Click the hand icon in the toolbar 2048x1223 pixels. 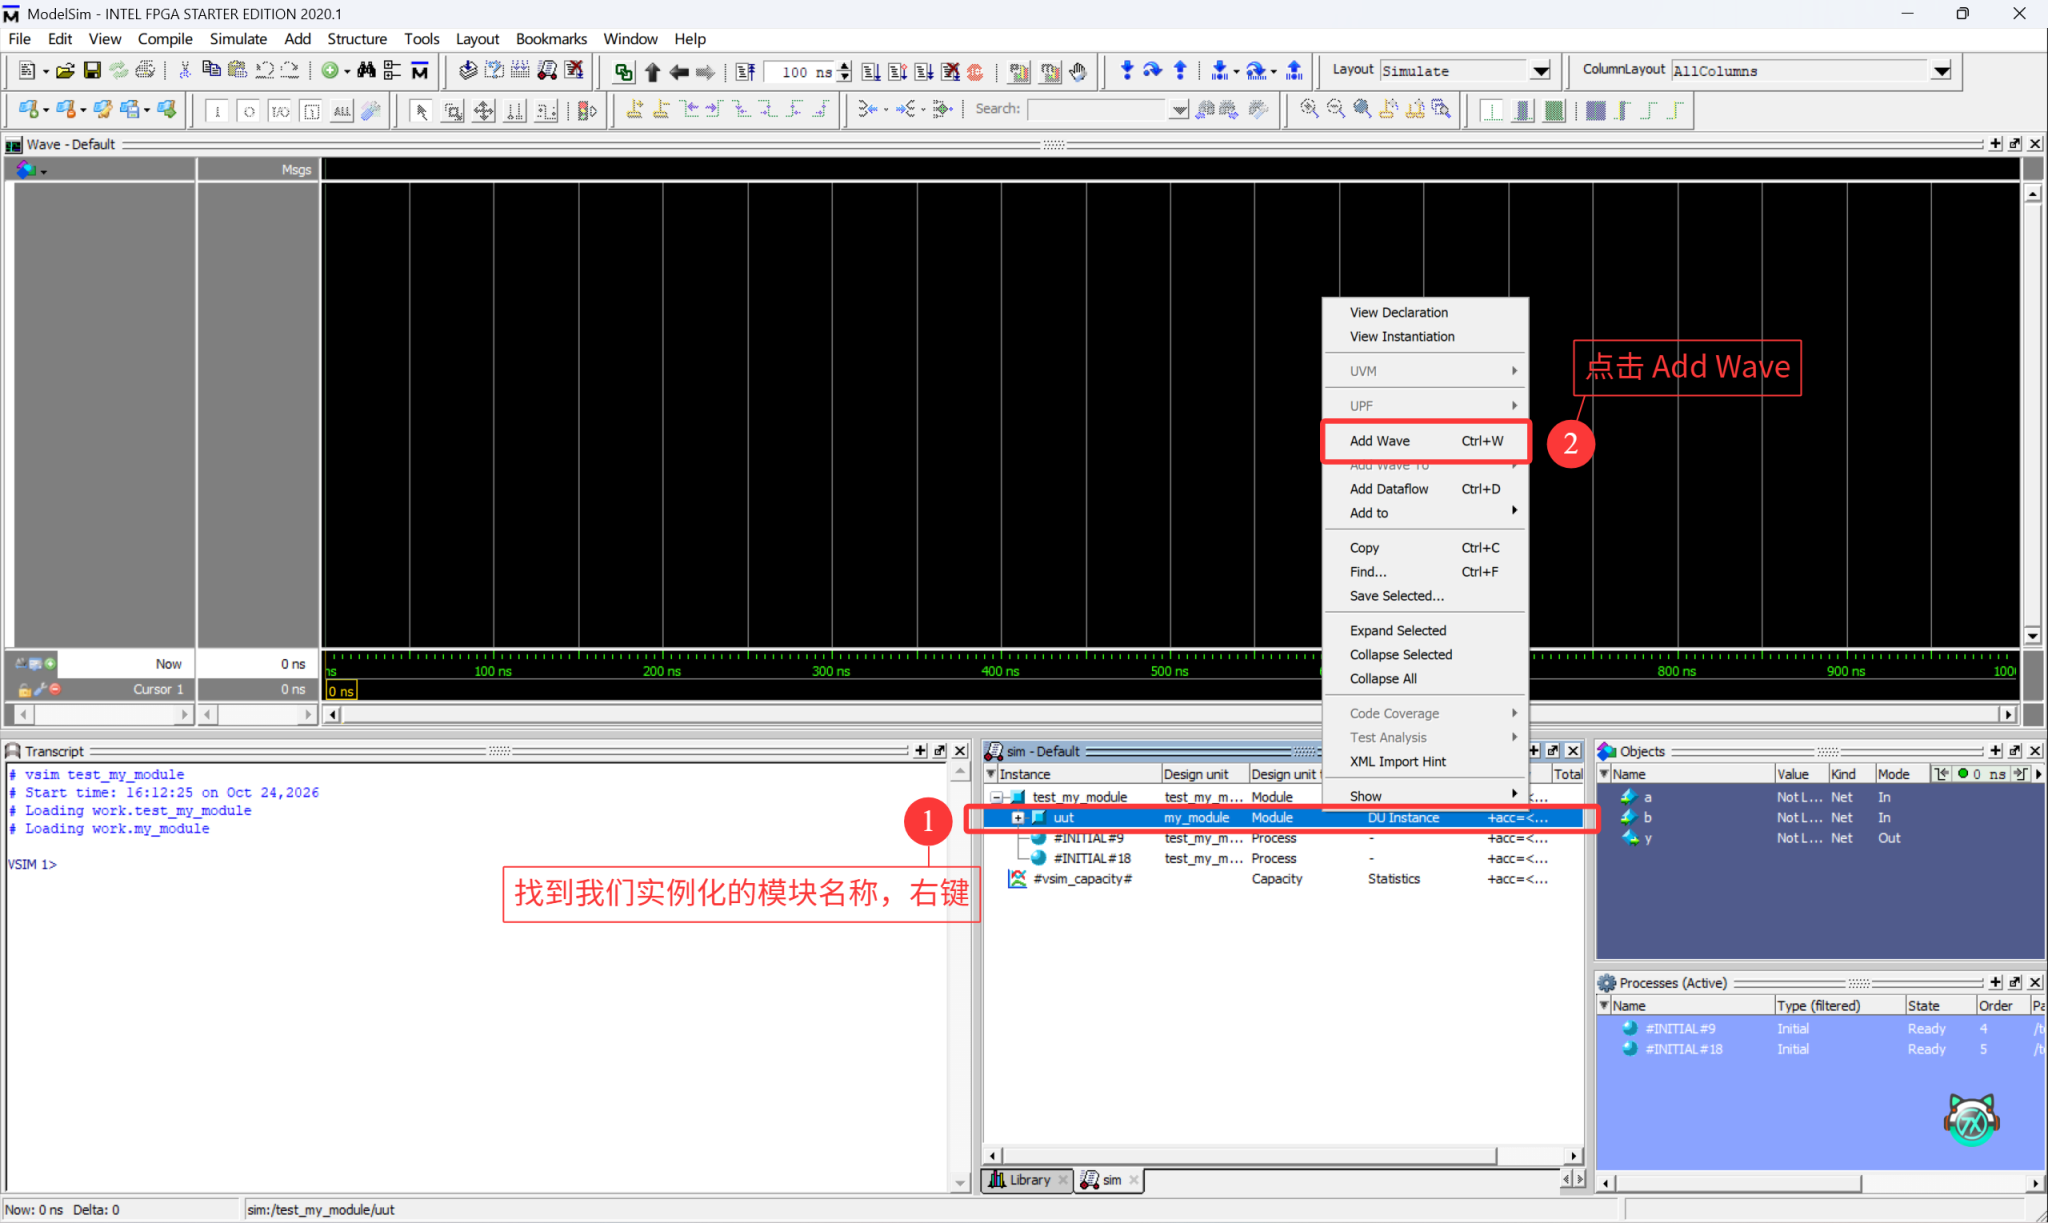click(1078, 72)
